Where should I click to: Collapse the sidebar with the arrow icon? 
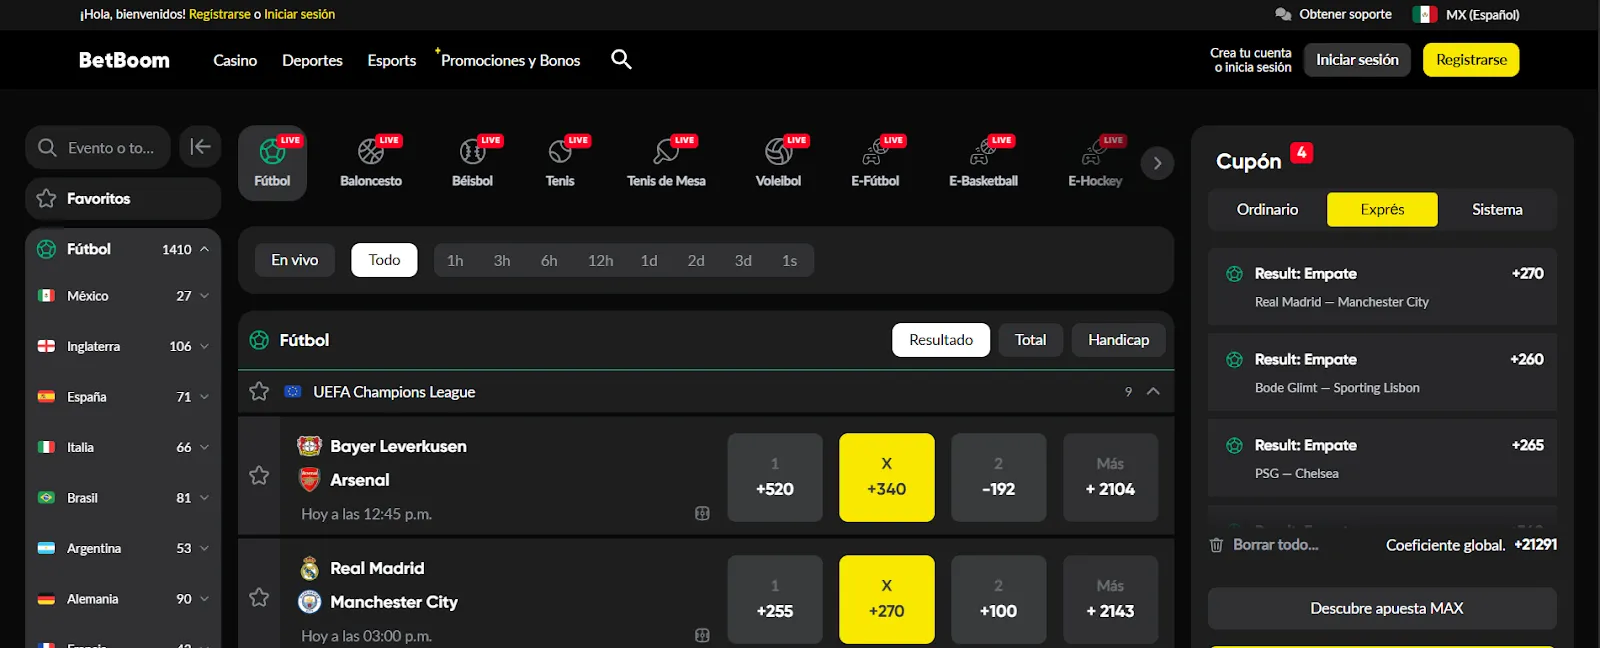click(200, 147)
